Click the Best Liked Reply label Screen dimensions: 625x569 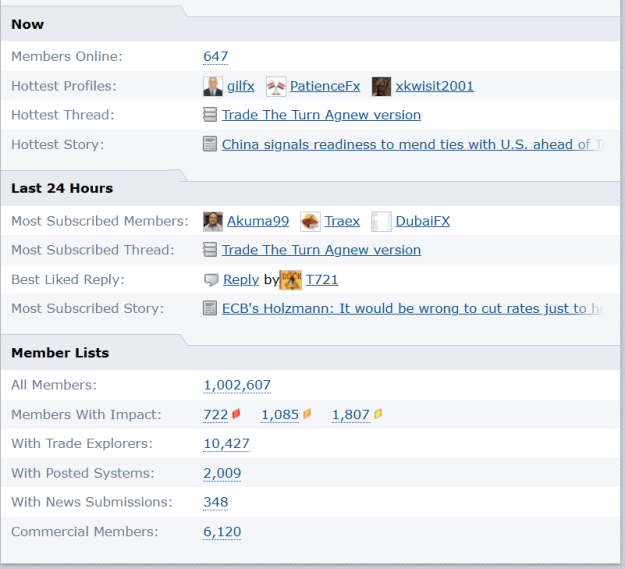[68, 280]
